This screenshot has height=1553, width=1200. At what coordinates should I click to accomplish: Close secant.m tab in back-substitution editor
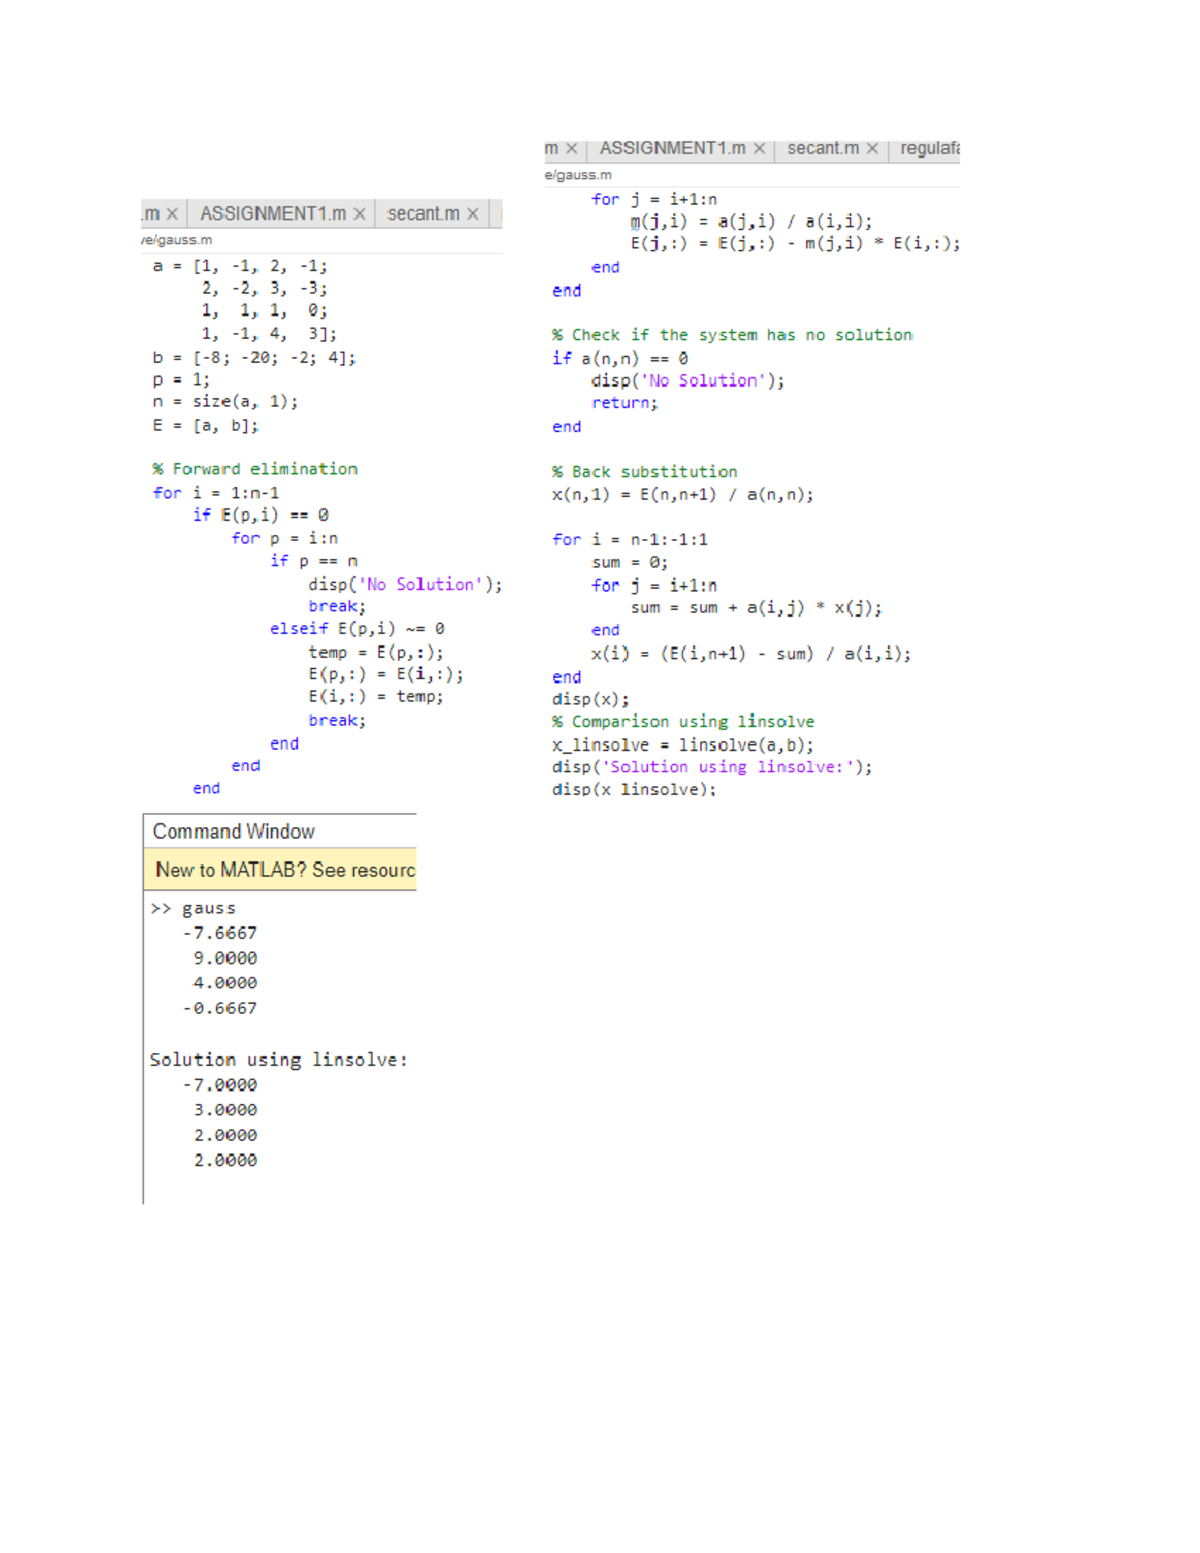pos(872,148)
